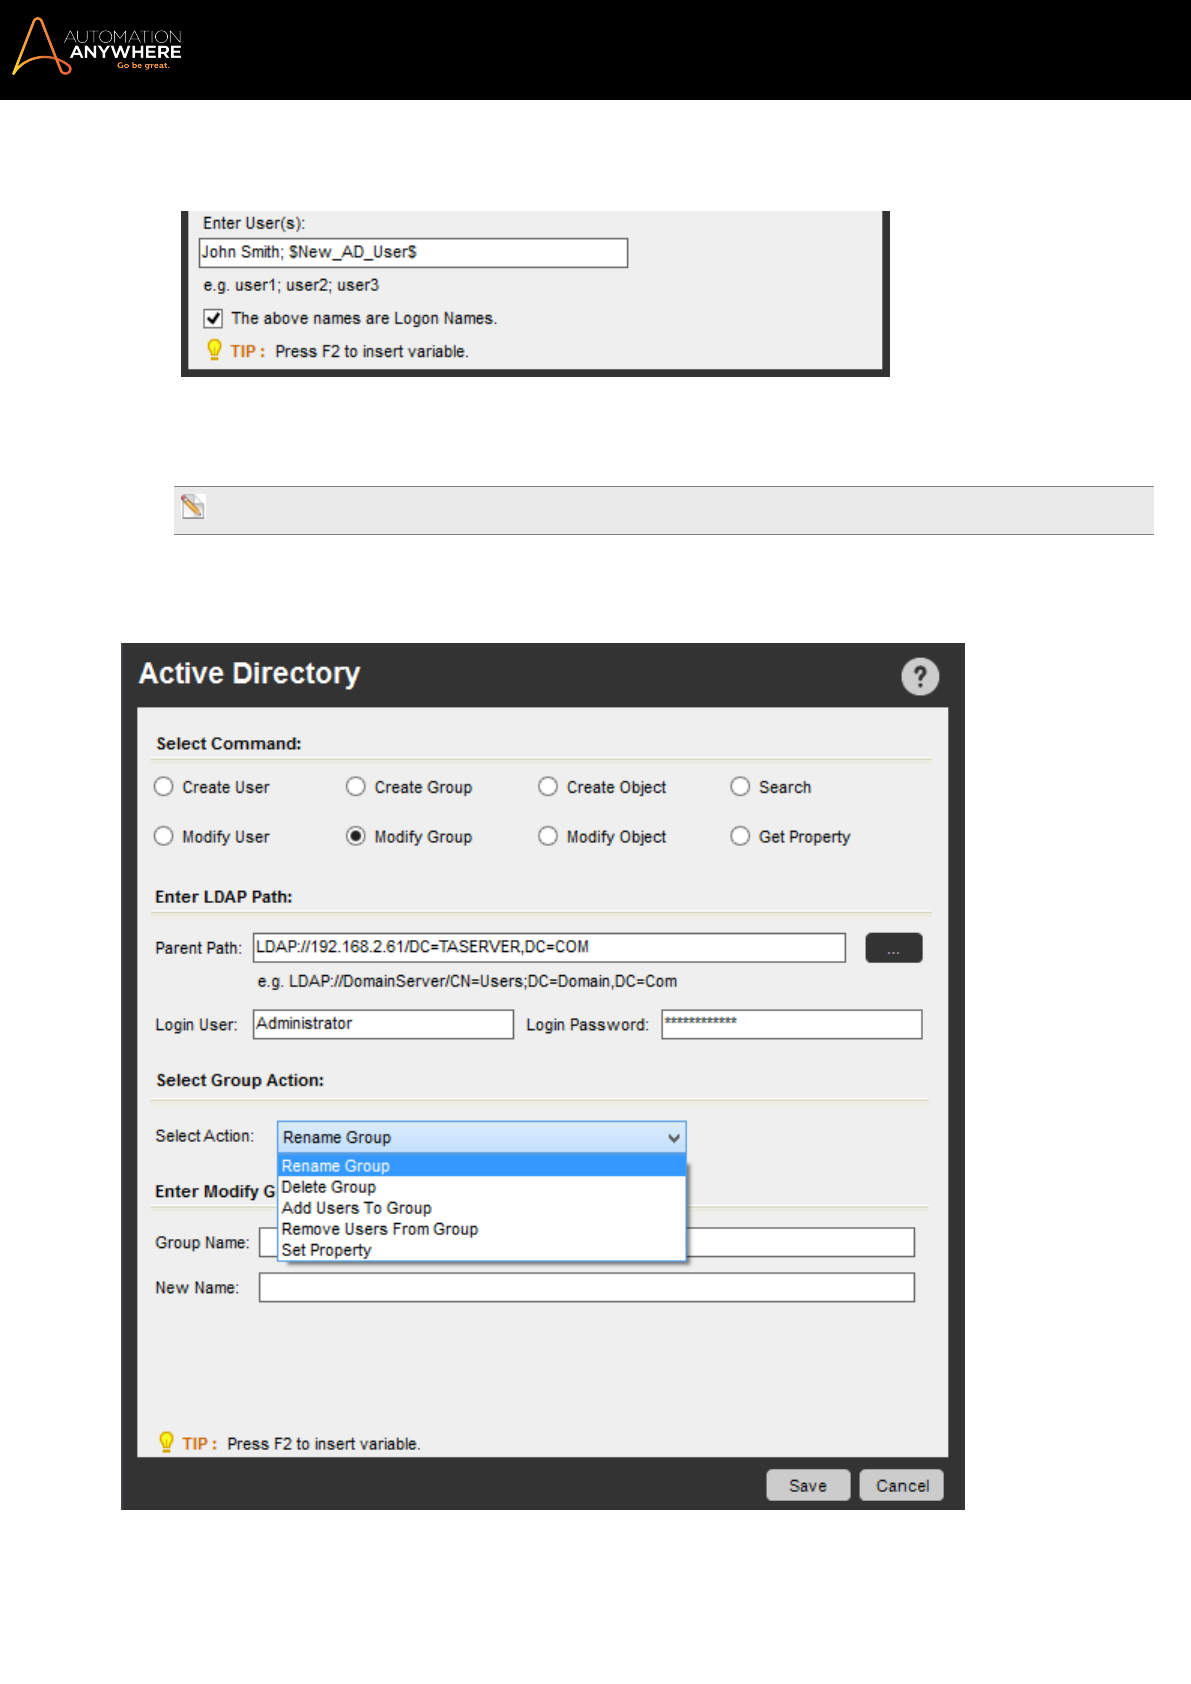Click into the Parent Path field

point(549,947)
